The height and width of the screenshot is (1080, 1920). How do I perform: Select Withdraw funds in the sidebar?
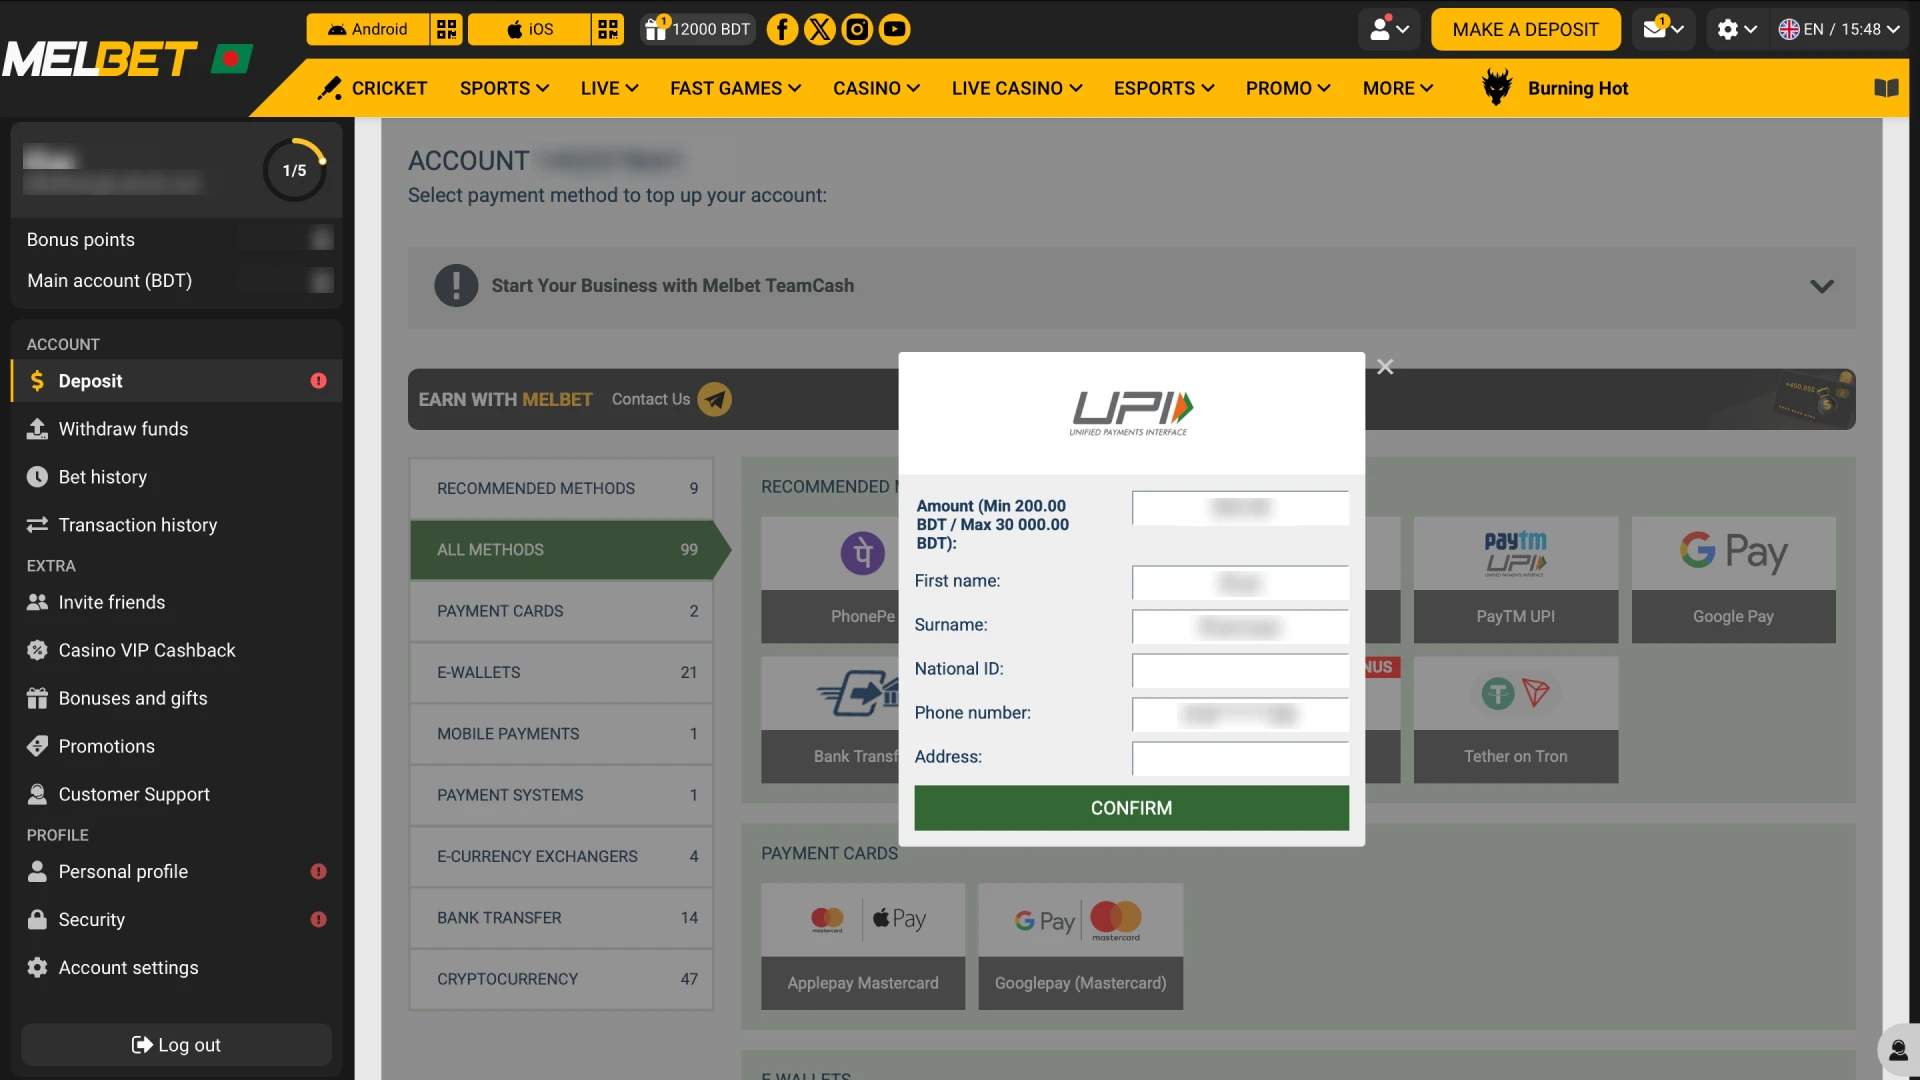tap(122, 429)
